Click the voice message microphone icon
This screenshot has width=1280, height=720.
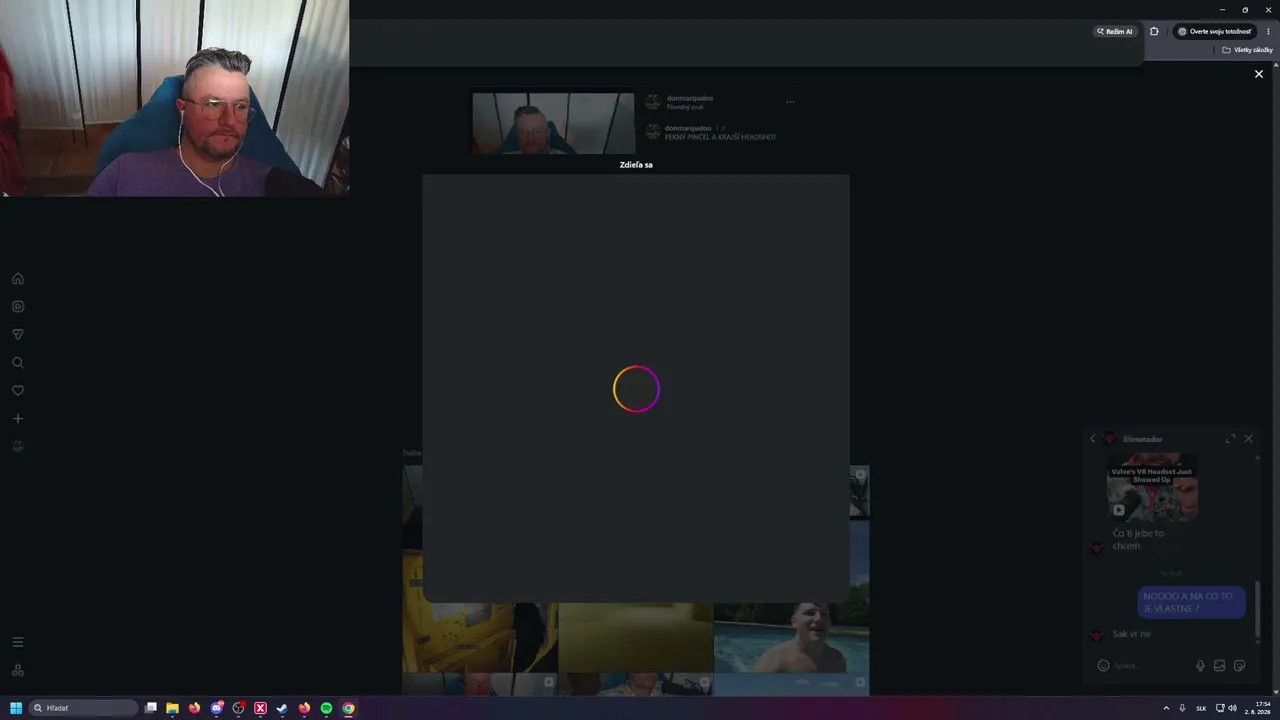(1201, 666)
